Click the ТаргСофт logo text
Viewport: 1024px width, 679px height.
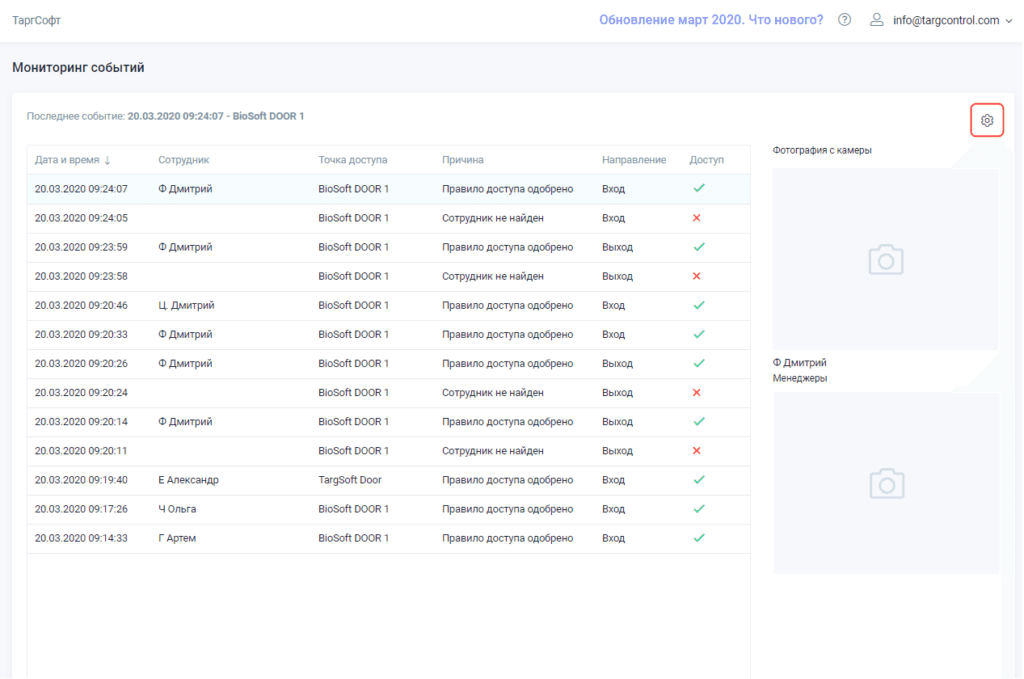point(36,20)
